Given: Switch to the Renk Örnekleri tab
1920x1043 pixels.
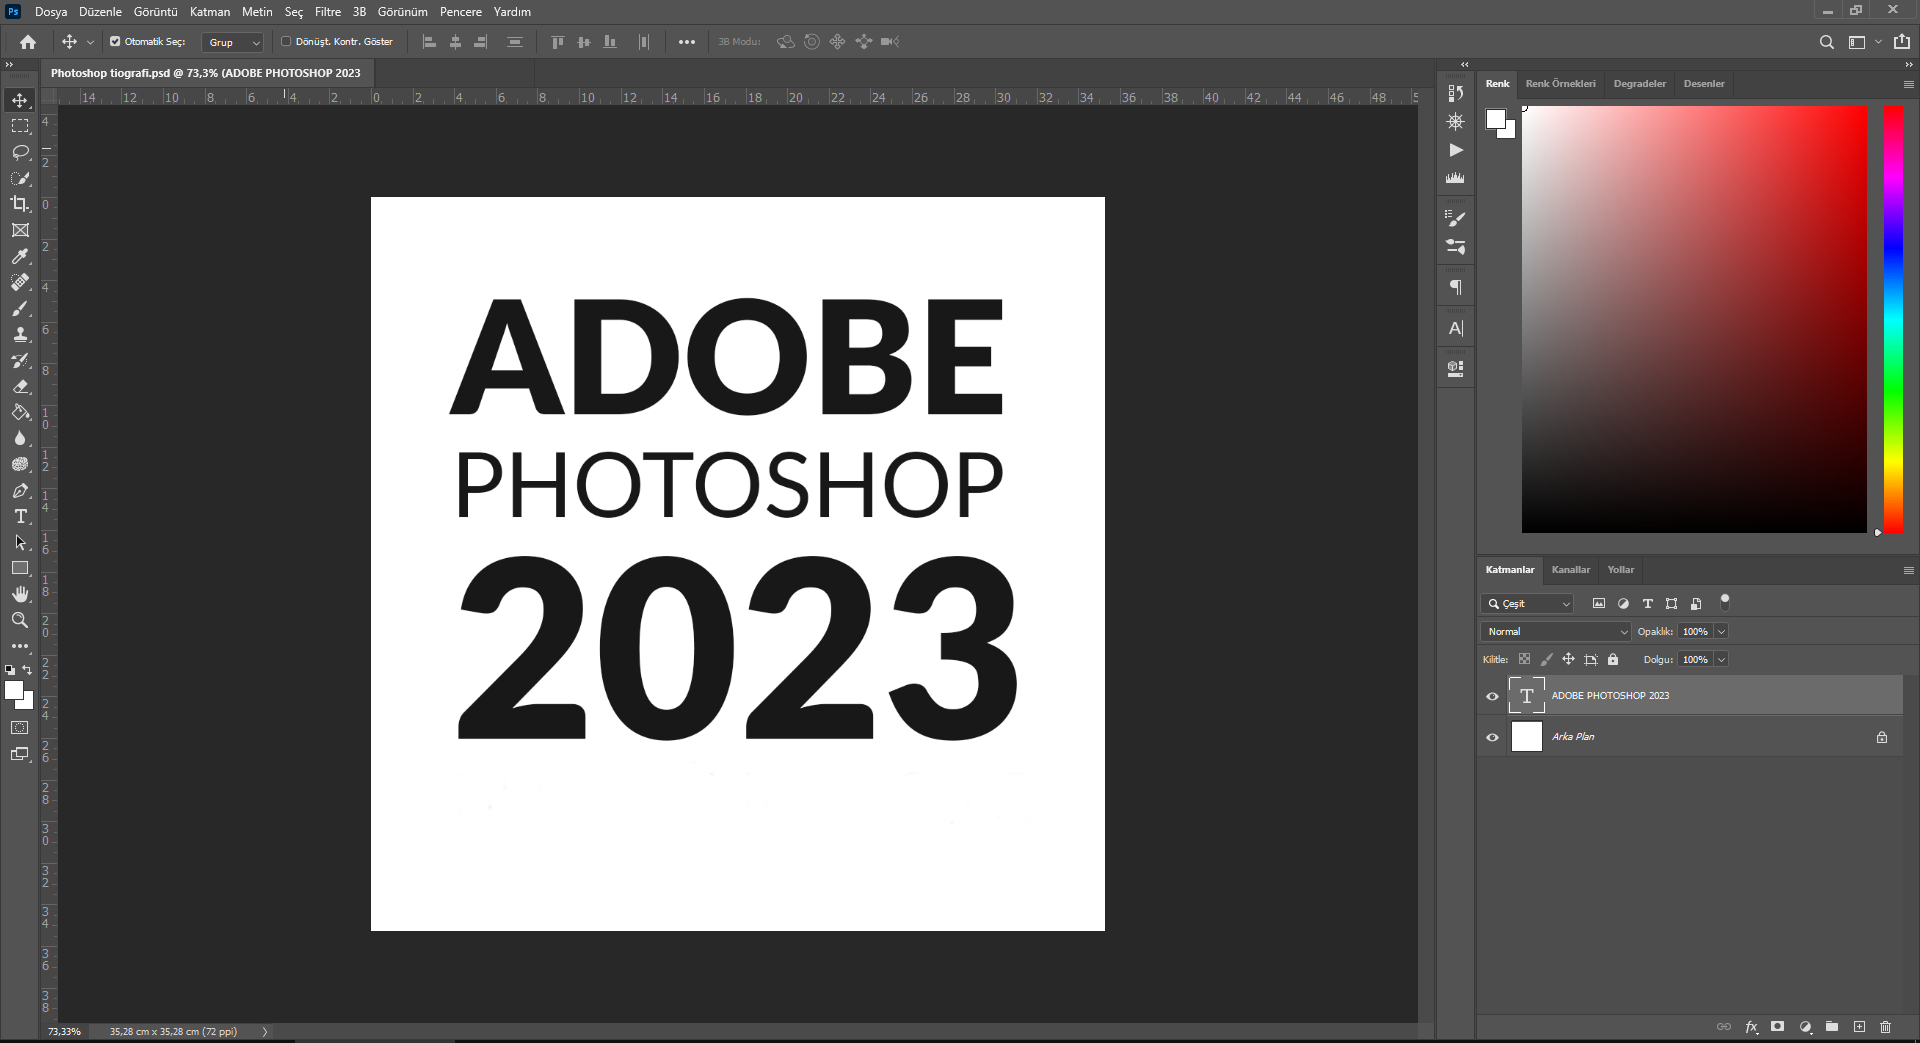Looking at the screenshot, I should tap(1560, 84).
